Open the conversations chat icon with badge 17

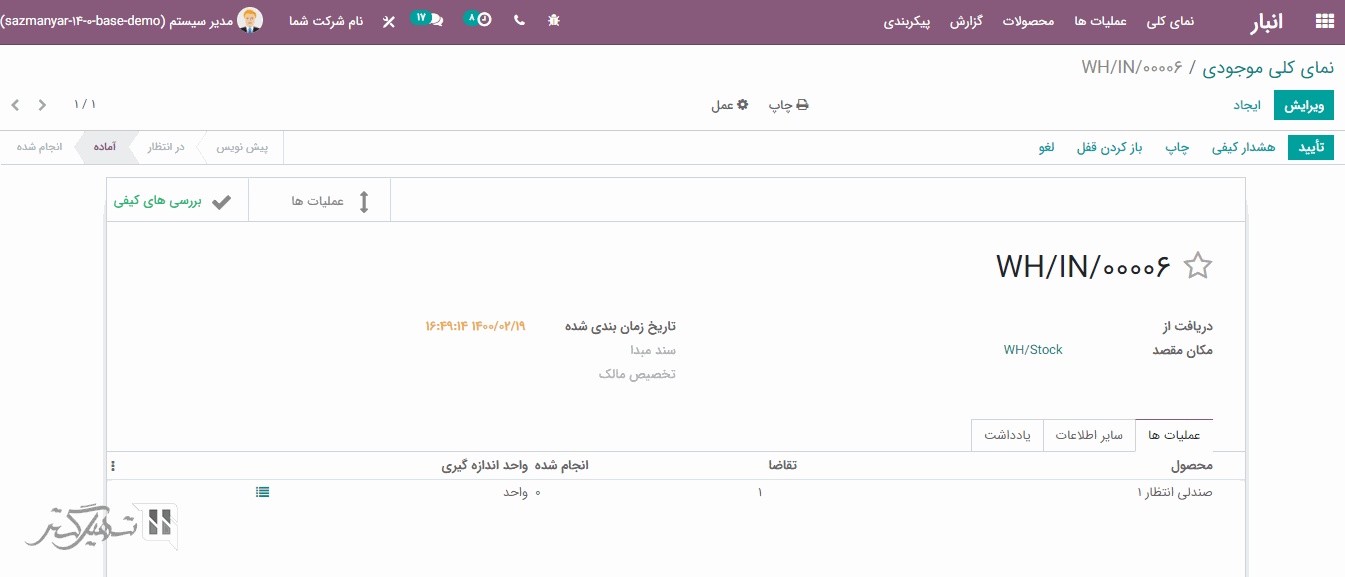click(x=428, y=19)
